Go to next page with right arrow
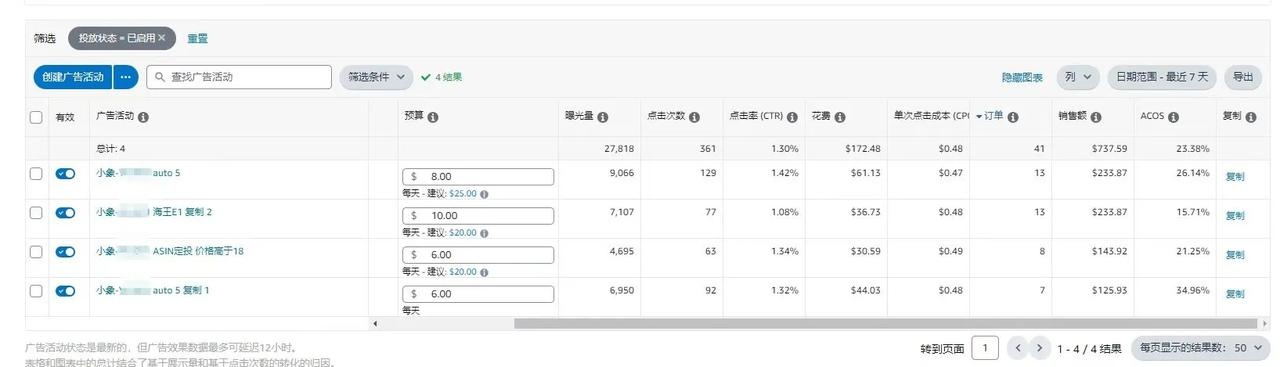This screenshot has width=1280, height=367. (x=1040, y=348)
